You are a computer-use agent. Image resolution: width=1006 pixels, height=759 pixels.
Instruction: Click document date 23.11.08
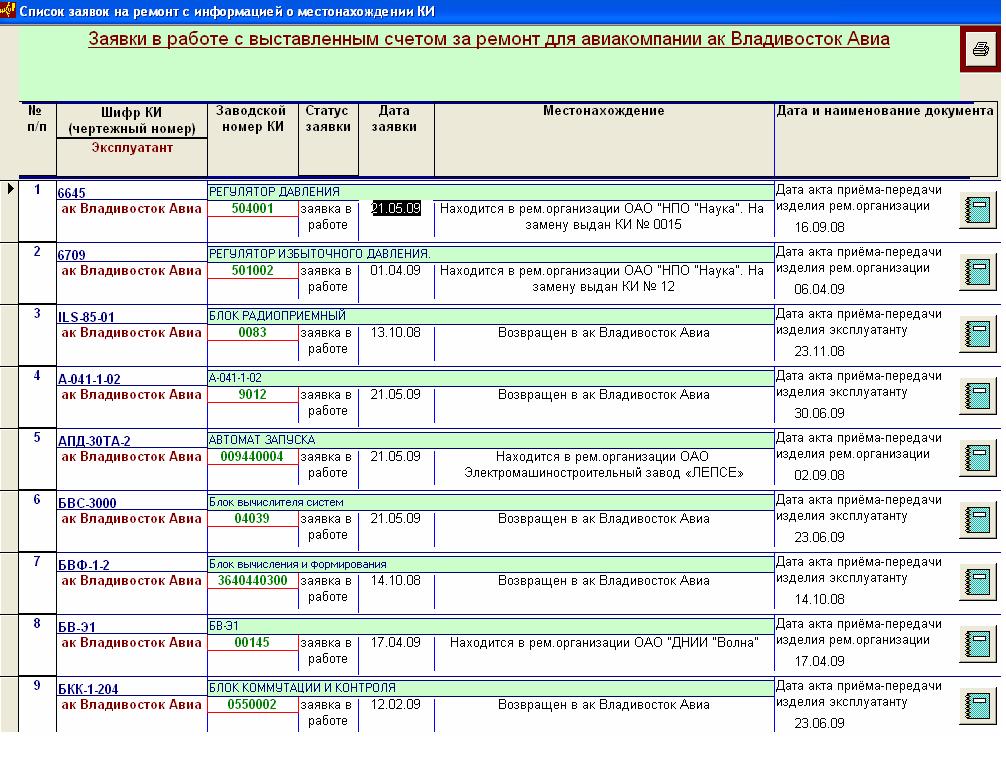[819, 352]
